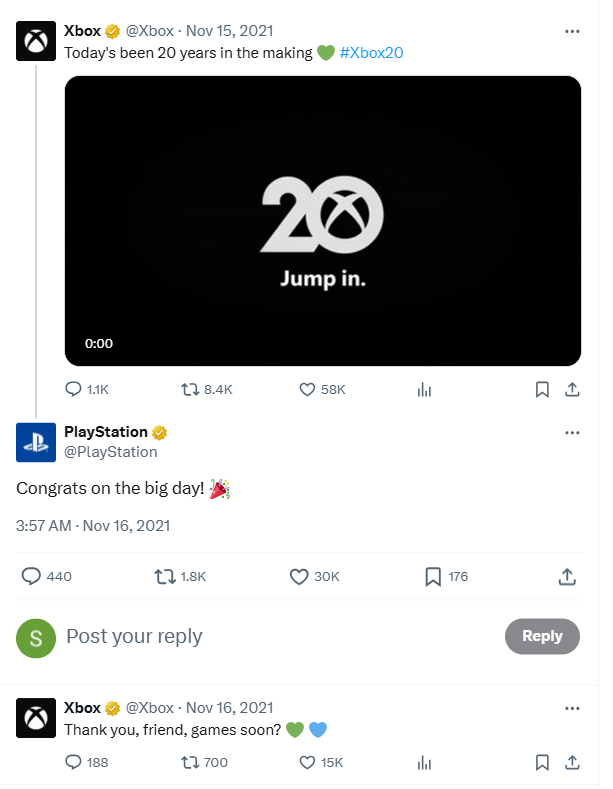Bookmark the Xbox 20 years tweet
This screenshot has width=613, height=789.
click(x=542, y=389)
